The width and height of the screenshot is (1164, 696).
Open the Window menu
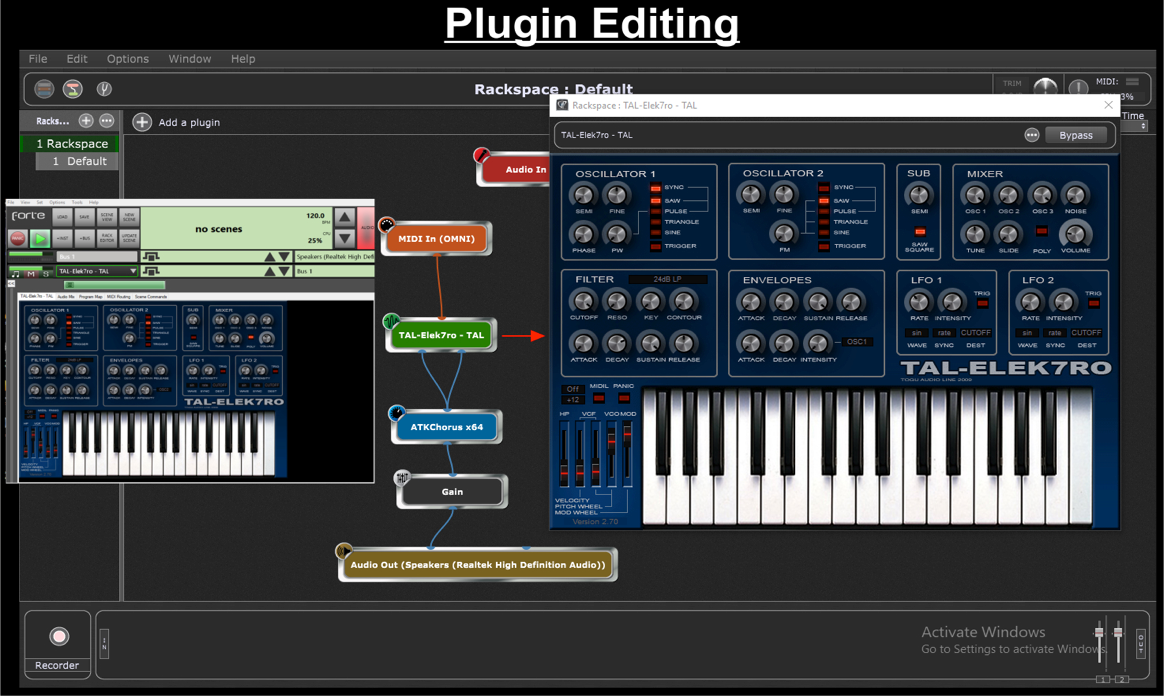(189, 59)
